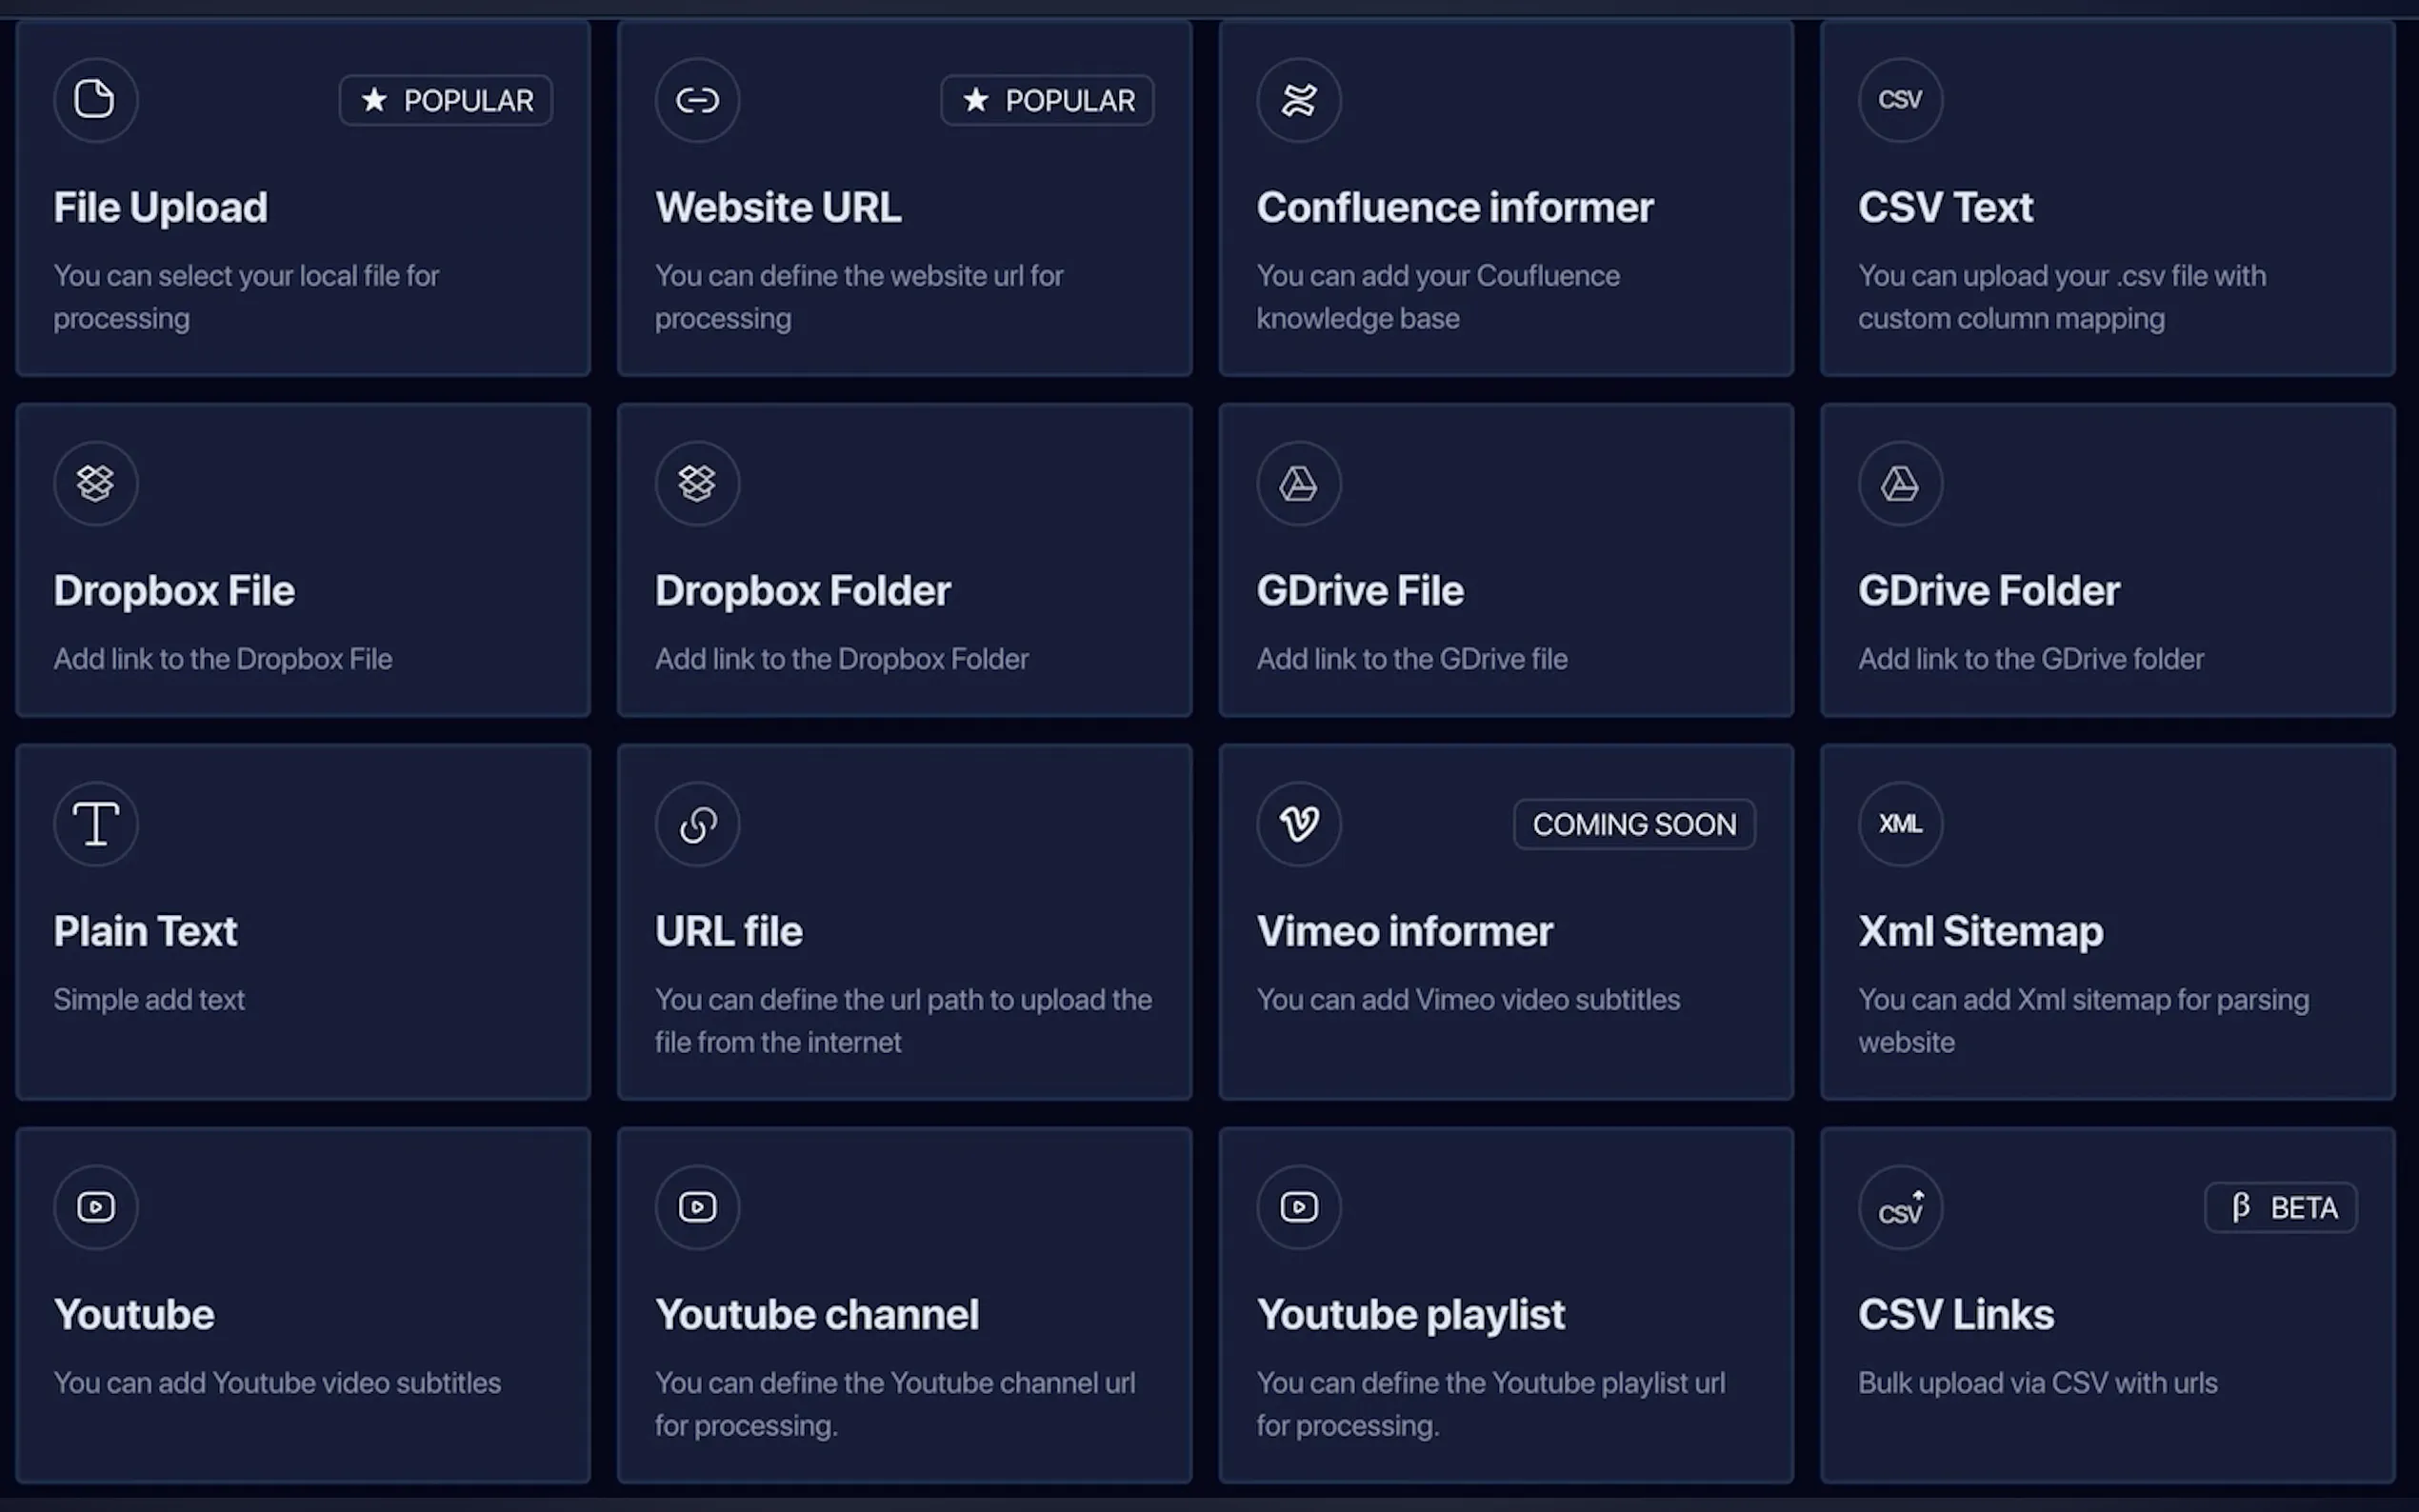Select the GDrive File heading
The height and width of the screenshot is (1512, 2419).
pyautogui.click(x=1360, y=591)
